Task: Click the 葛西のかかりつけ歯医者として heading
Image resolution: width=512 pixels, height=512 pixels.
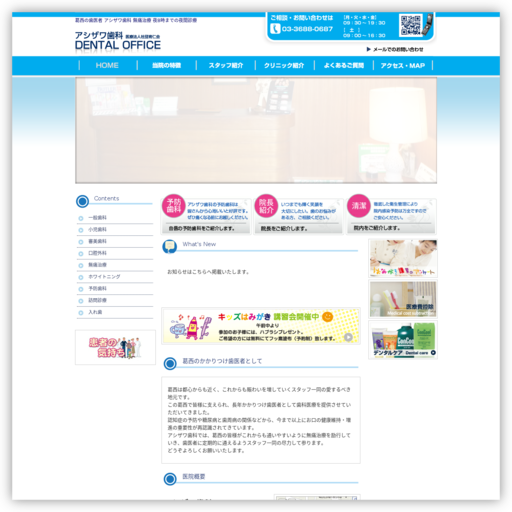Action: 222,361
